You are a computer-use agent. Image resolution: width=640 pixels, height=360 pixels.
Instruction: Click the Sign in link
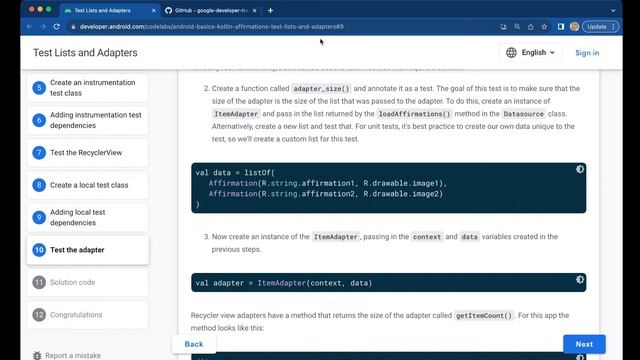tap(587, 53)
